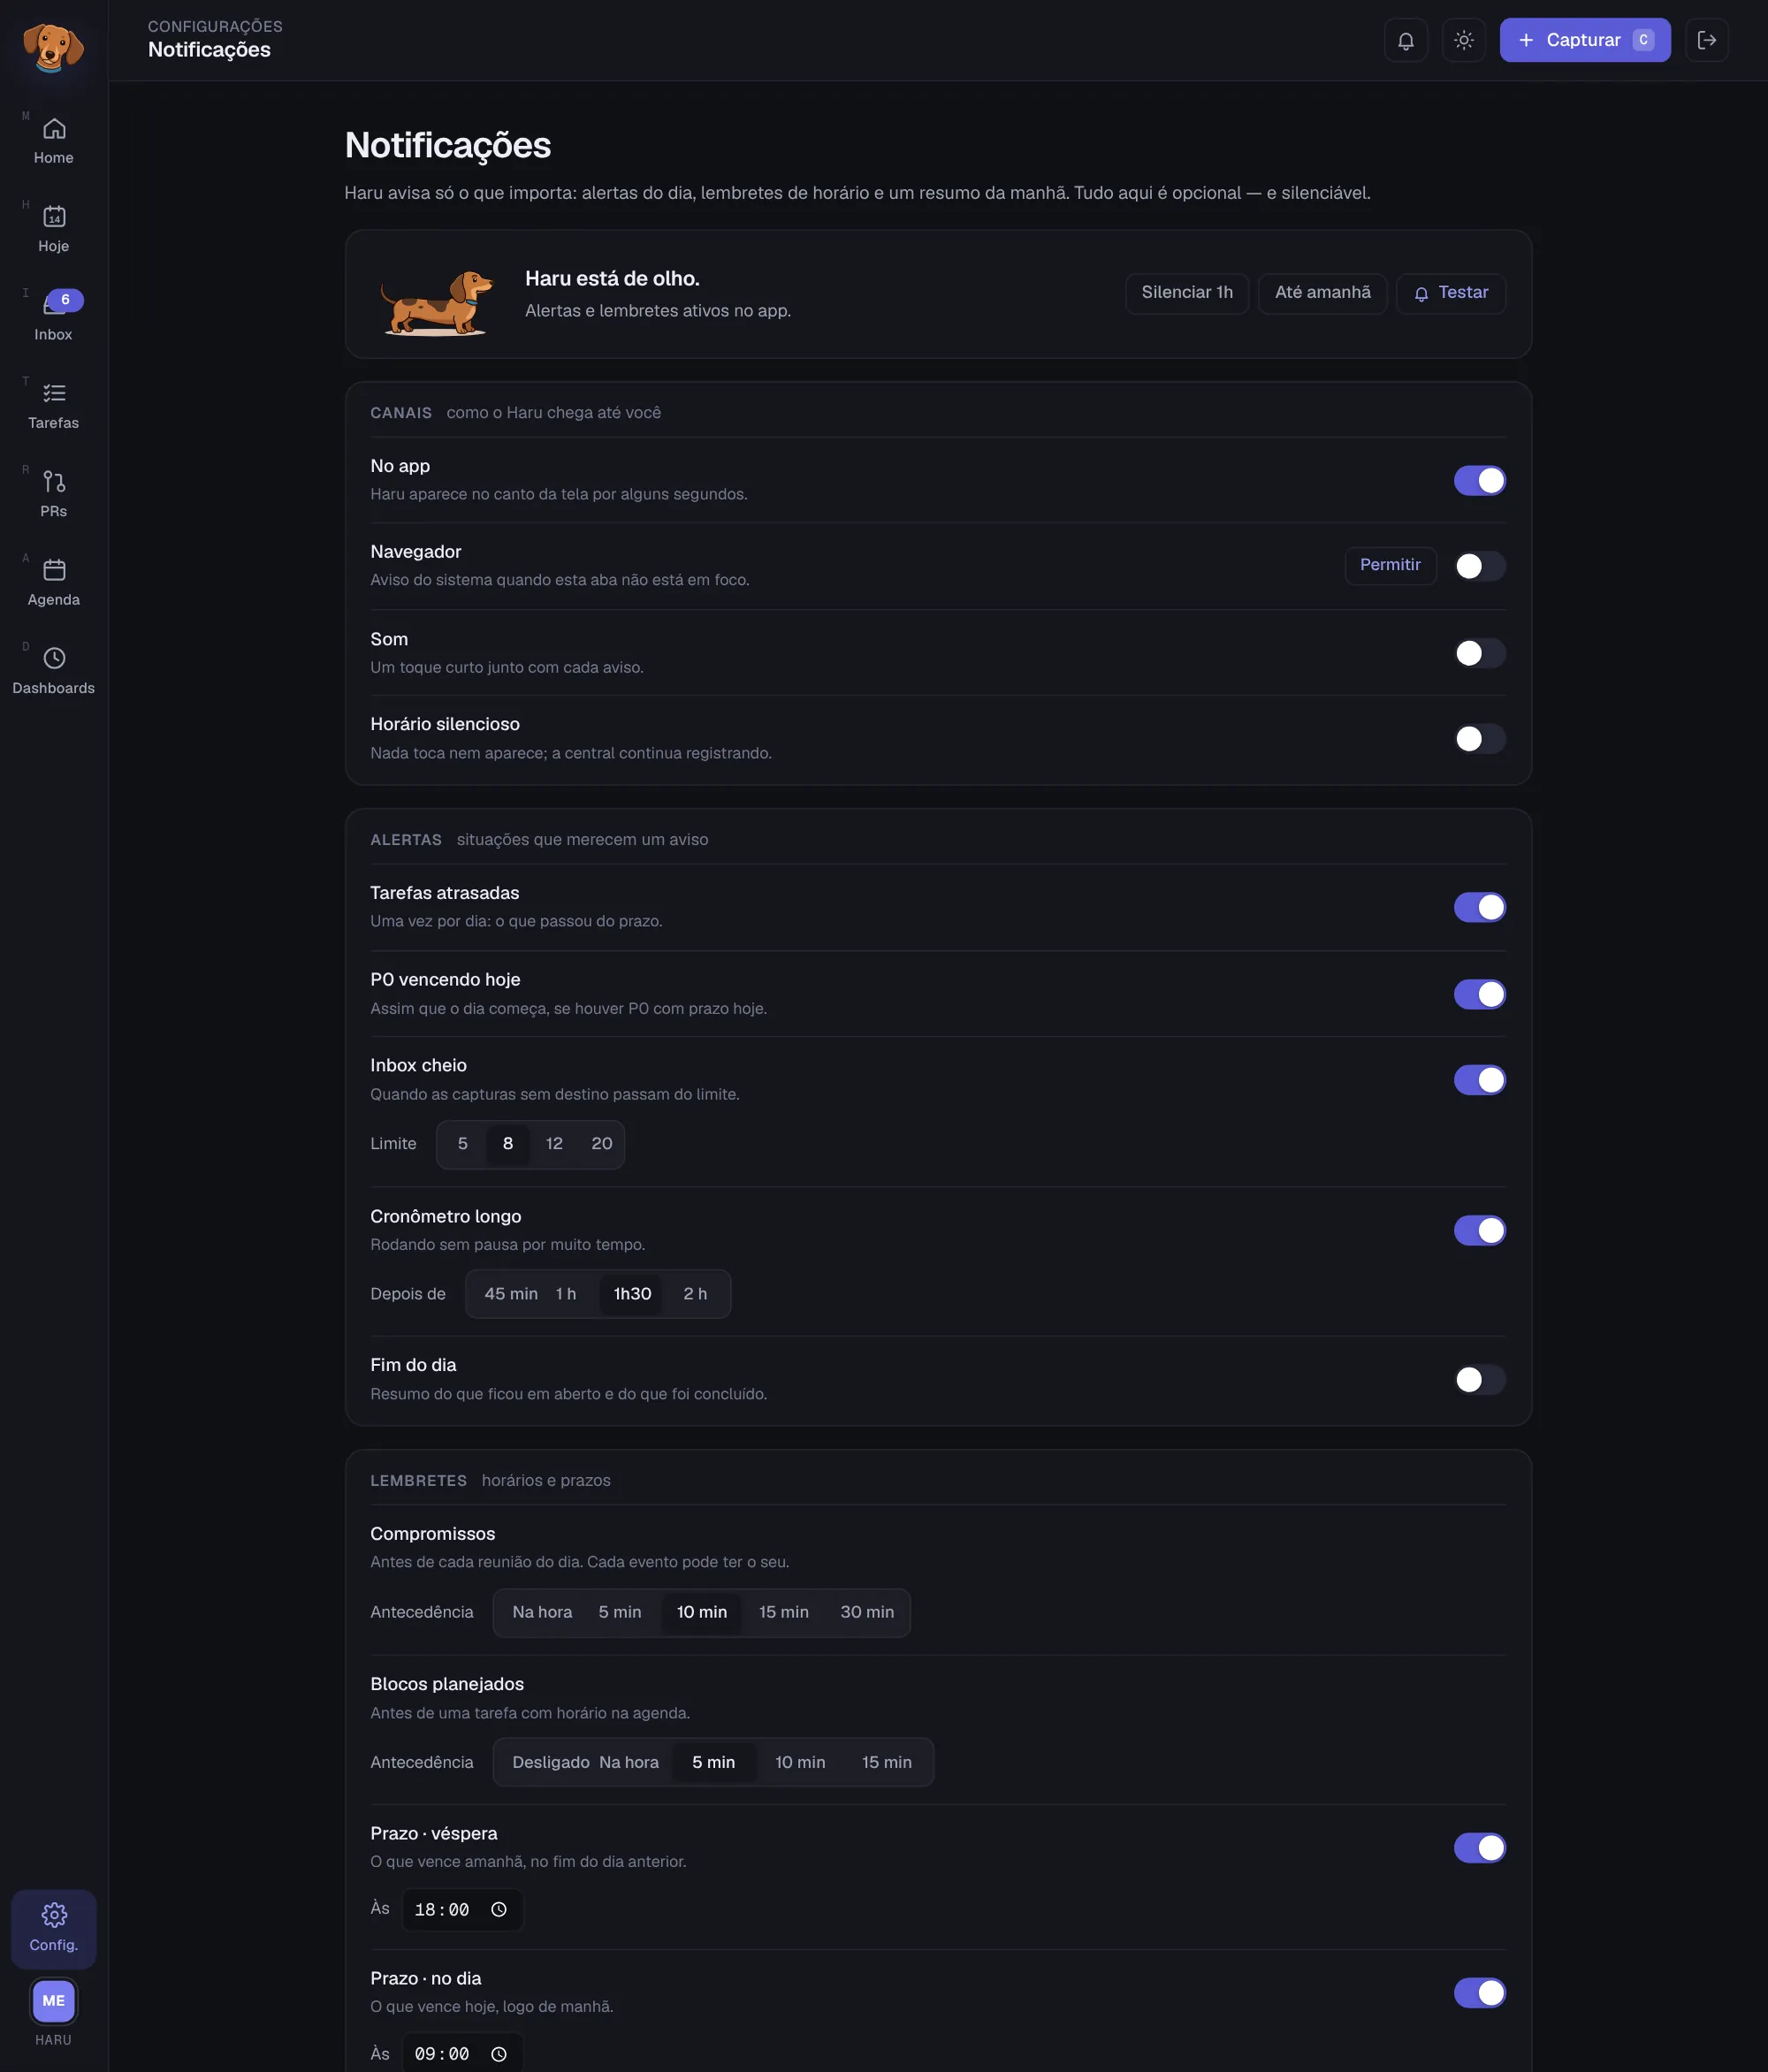
Task: Click Permitir for Navegador notifications
Action: coord(1390,565)
